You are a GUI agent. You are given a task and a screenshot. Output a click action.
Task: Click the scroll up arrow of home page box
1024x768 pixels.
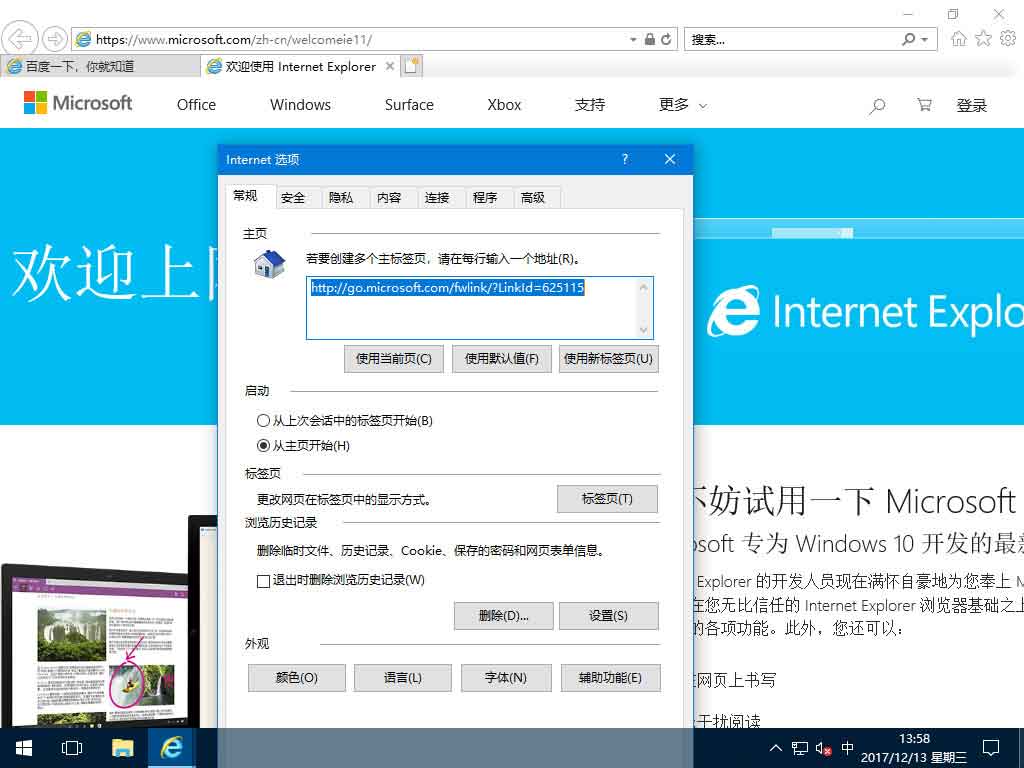644,287
